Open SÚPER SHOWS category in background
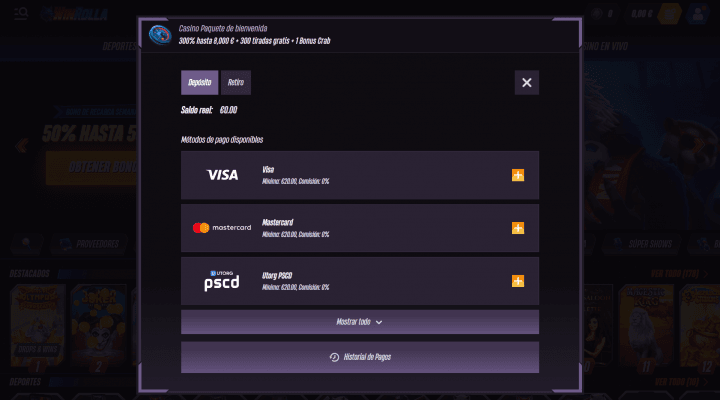720x400 pixels. [644, 244]
